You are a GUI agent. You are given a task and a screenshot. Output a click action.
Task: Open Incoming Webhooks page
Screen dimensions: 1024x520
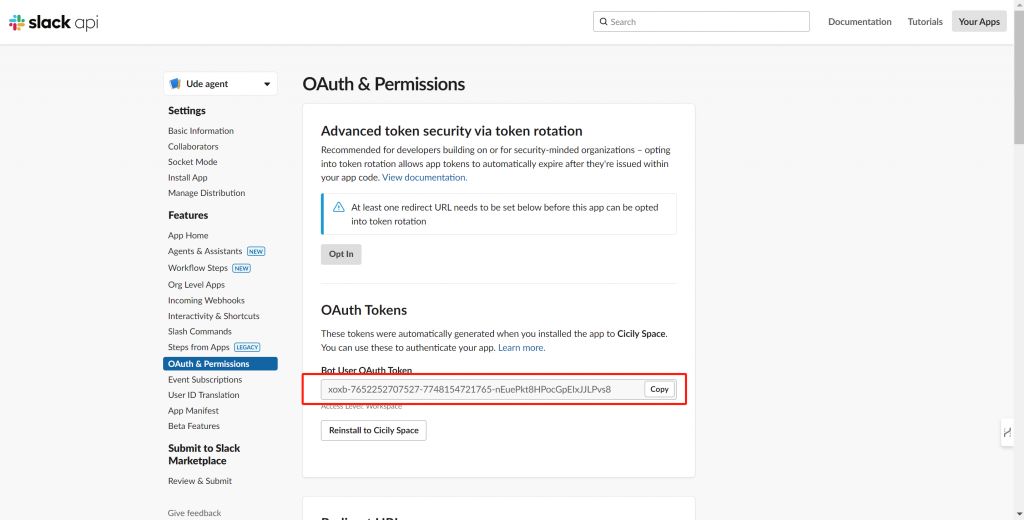click(x=206, y=301)
